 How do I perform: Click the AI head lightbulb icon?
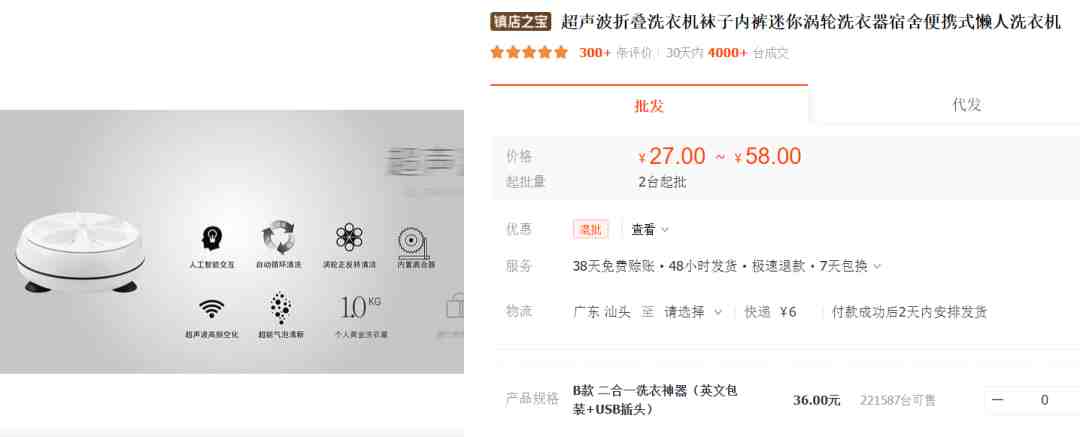point(211,238)
